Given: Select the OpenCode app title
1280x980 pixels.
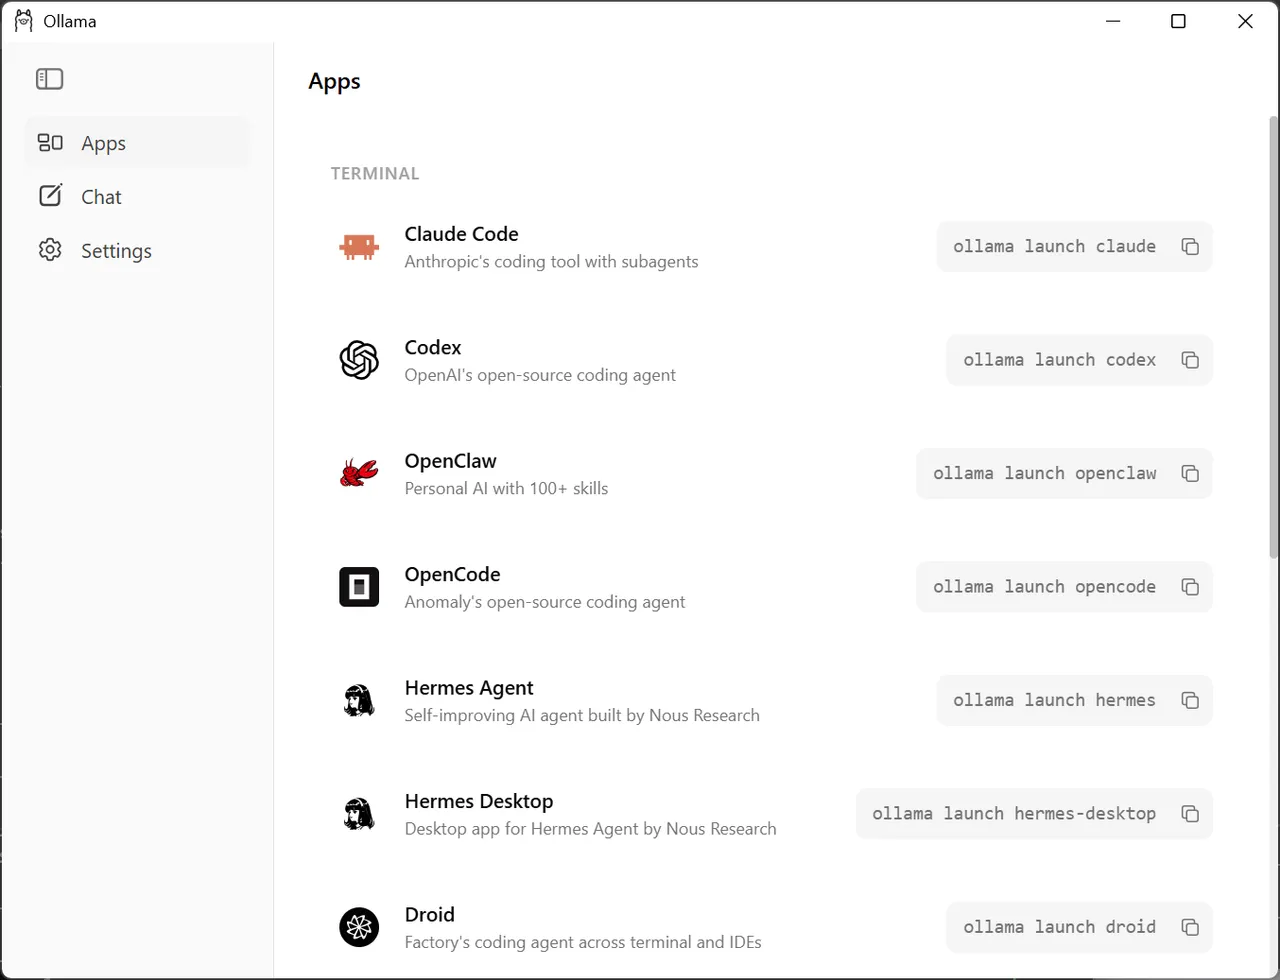Looking at the screenshot, I should [x=452, y=574].
